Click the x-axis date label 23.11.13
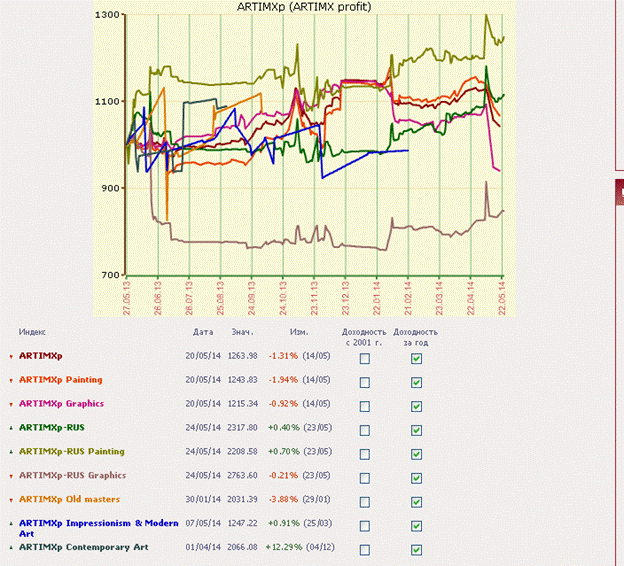 [x=314, y=298]
